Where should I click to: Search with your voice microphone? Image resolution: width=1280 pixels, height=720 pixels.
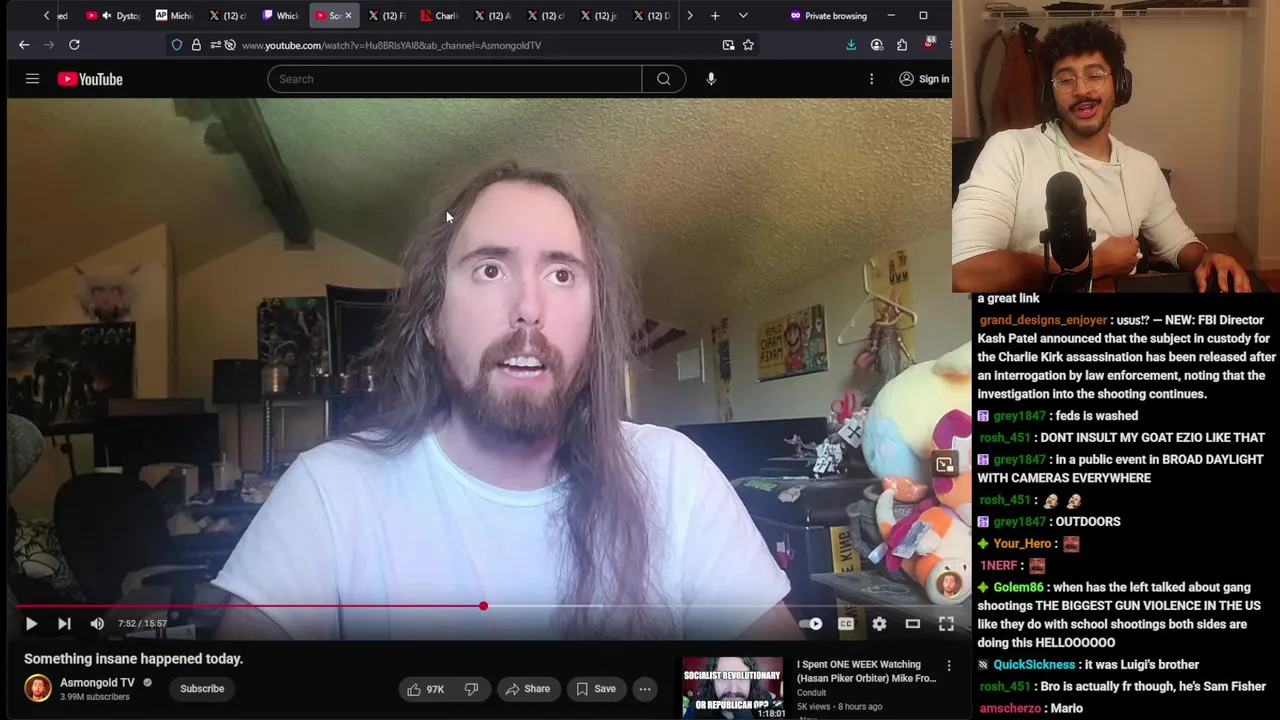click(x=711, y=79)
